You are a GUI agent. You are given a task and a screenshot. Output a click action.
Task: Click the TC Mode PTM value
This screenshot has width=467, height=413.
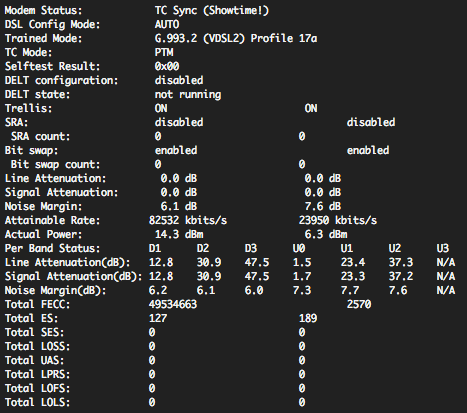(164, 53)
